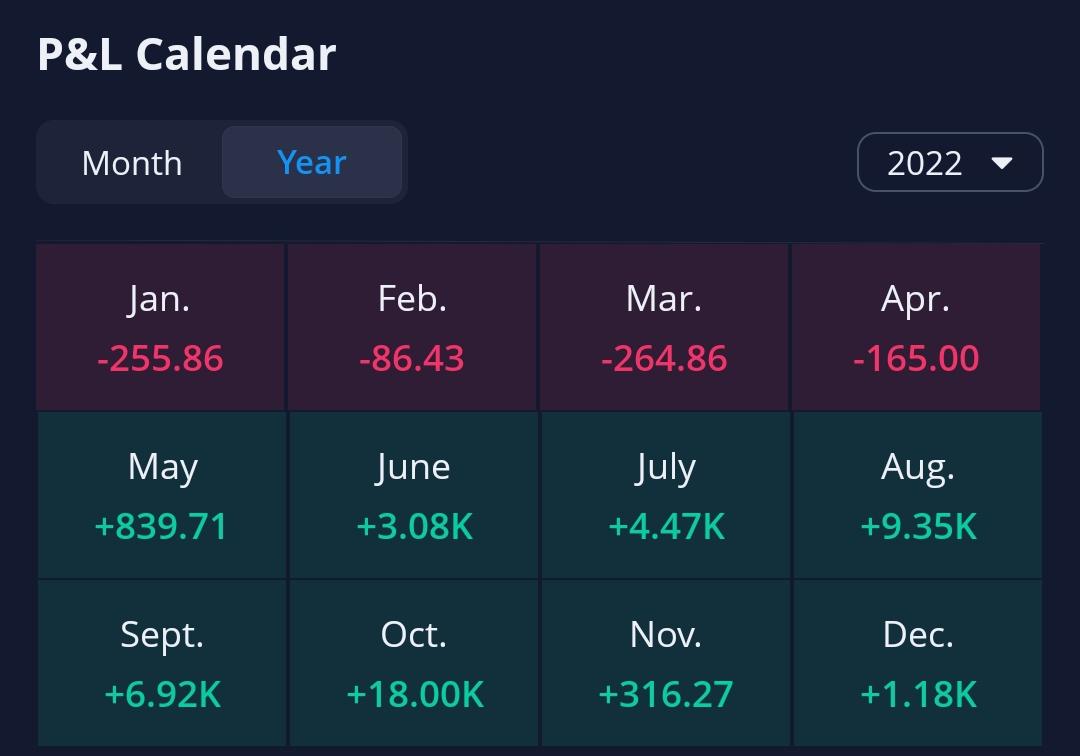Open the March -264.86 cell
Screen dimensions: 1080x756
[x=664, y=328]
